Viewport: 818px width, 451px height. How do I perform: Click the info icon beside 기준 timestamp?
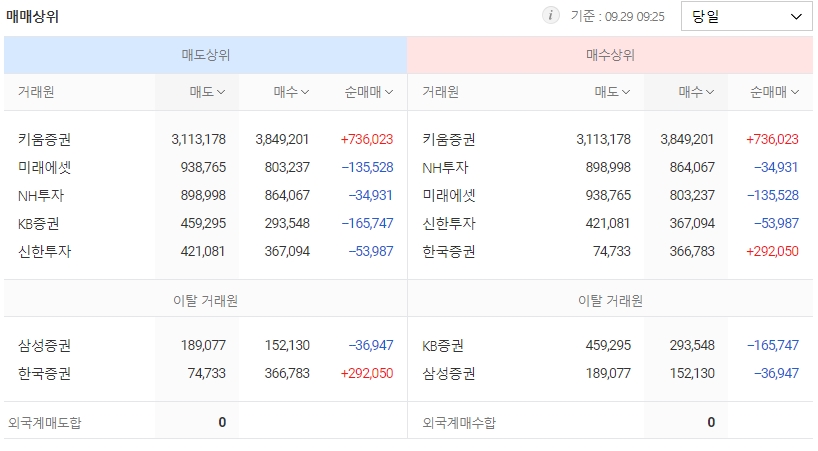coord(550,16)
